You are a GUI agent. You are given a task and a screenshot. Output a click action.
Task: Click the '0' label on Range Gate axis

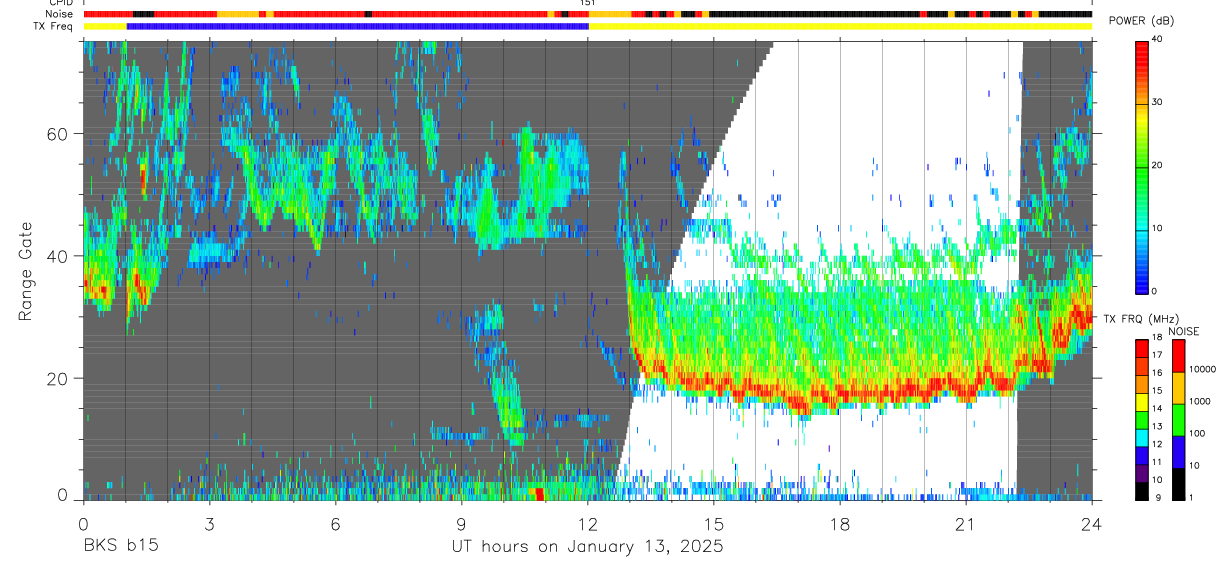pyautogui.click(x=64, y=496)
